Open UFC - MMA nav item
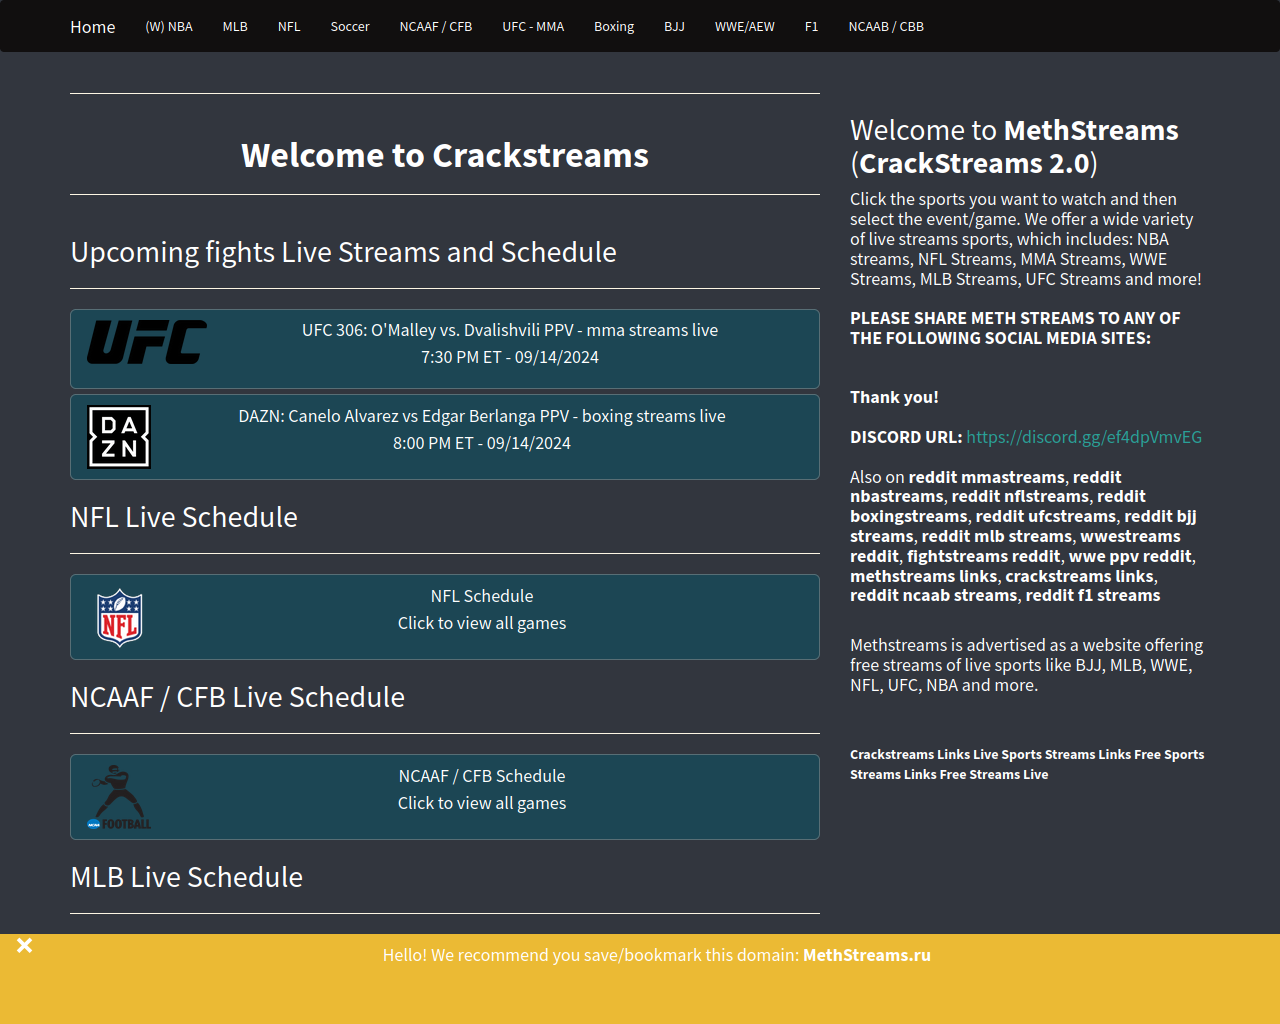Viewport: 1280px width, 1024px height. click(533, 27)
